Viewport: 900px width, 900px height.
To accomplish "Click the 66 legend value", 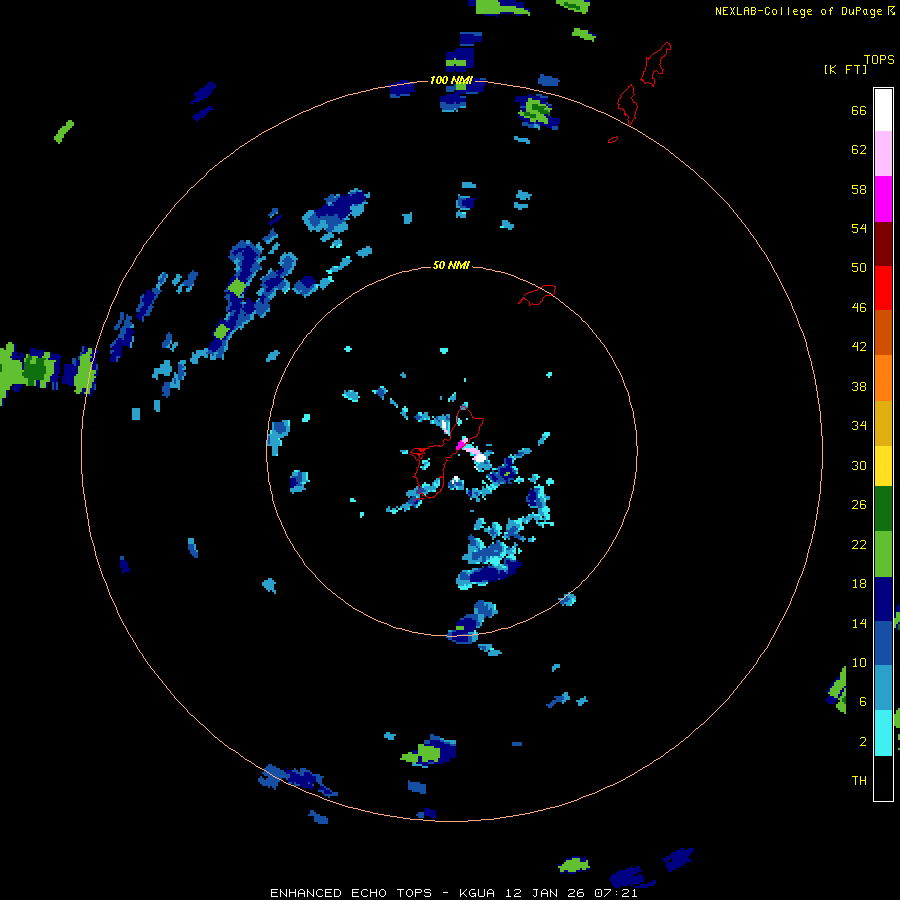I will pyautogui.click(x=859, y=110).
